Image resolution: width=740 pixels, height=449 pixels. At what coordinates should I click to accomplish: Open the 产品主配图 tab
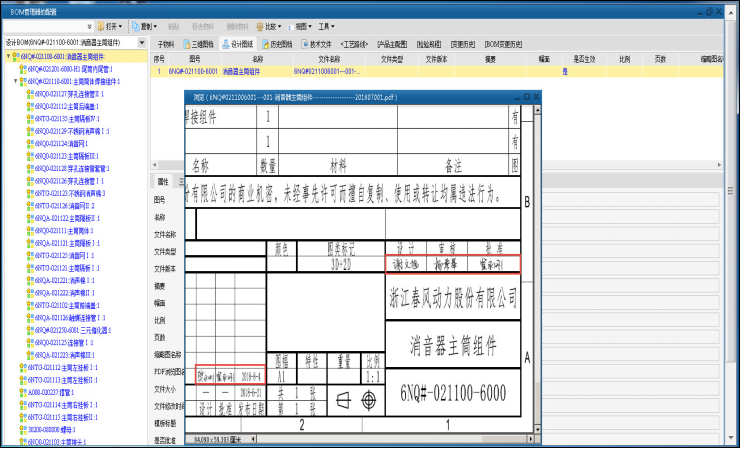392,44
